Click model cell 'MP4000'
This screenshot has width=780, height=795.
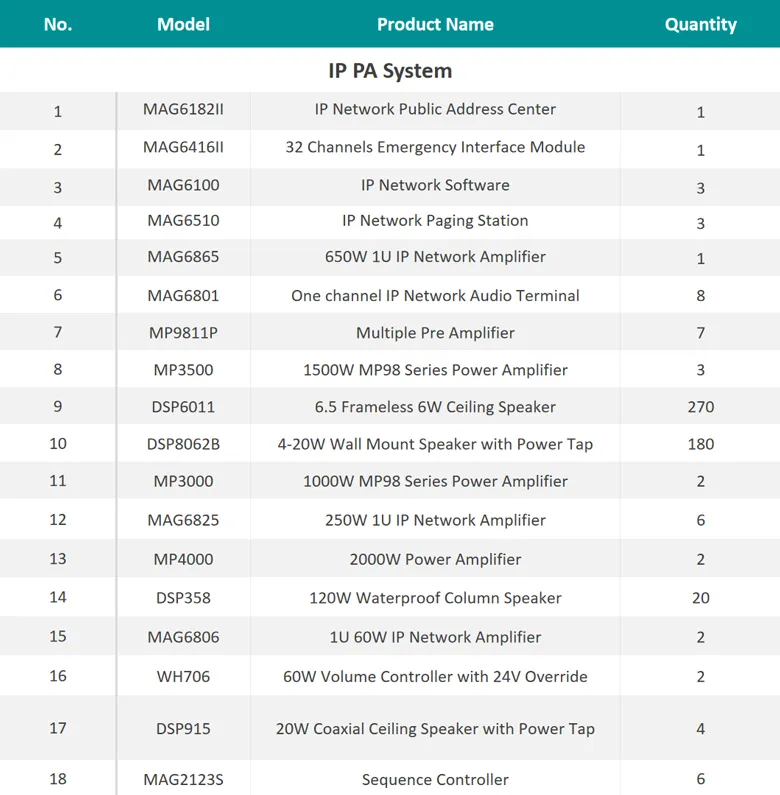(183, 559)
